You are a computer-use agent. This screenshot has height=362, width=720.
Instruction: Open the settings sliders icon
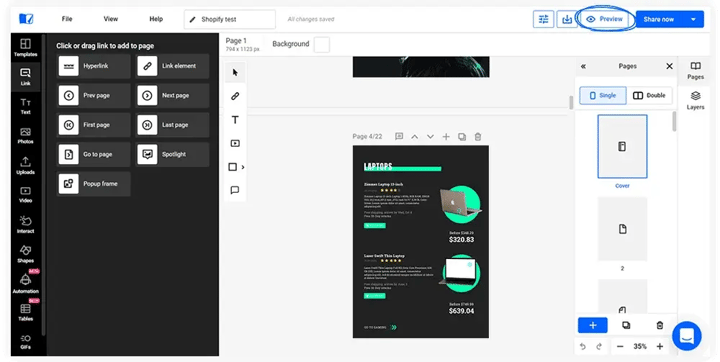(544, 19)
